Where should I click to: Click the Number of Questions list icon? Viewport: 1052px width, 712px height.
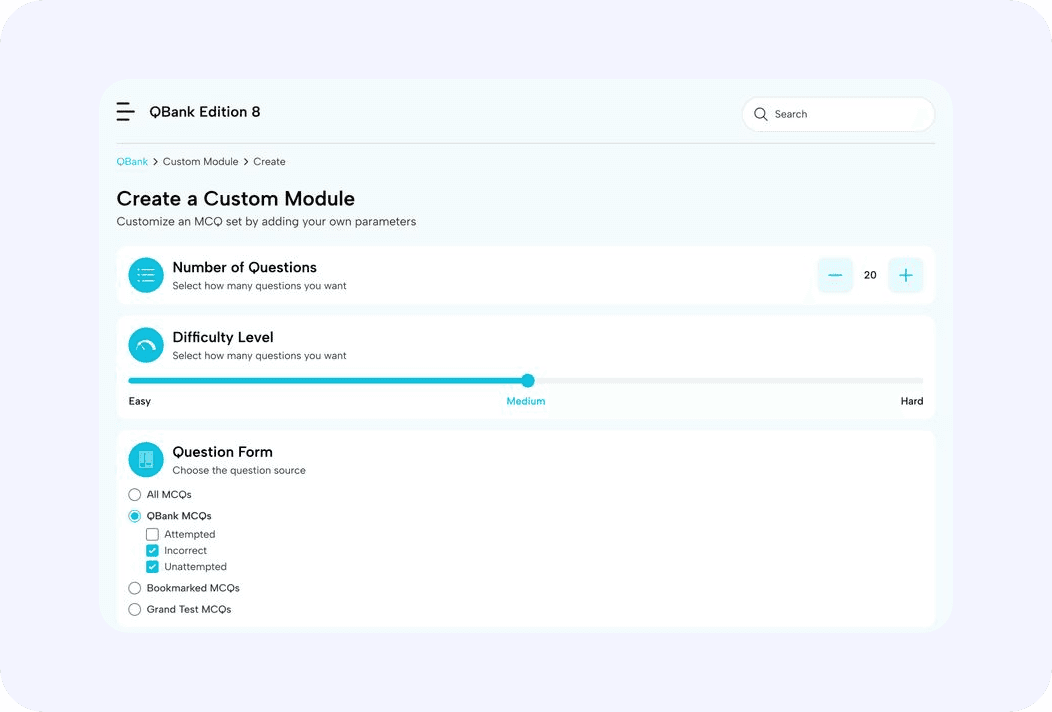[146, 275]
